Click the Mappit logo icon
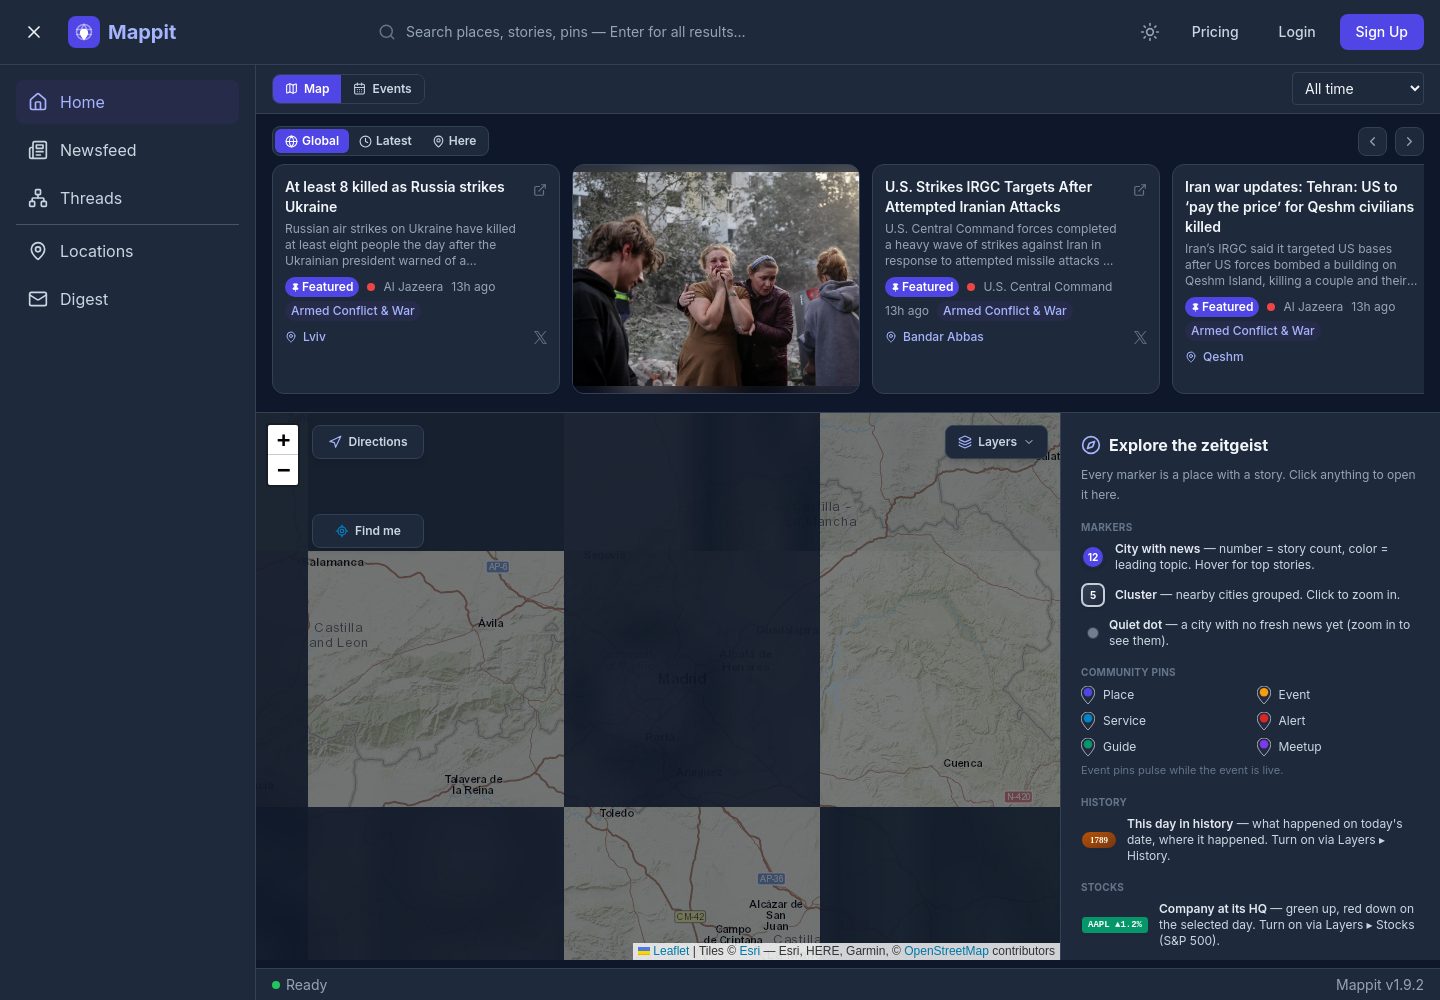Screen dimensions: 1440x1000 pyautogui.click(x=84, y=32)
